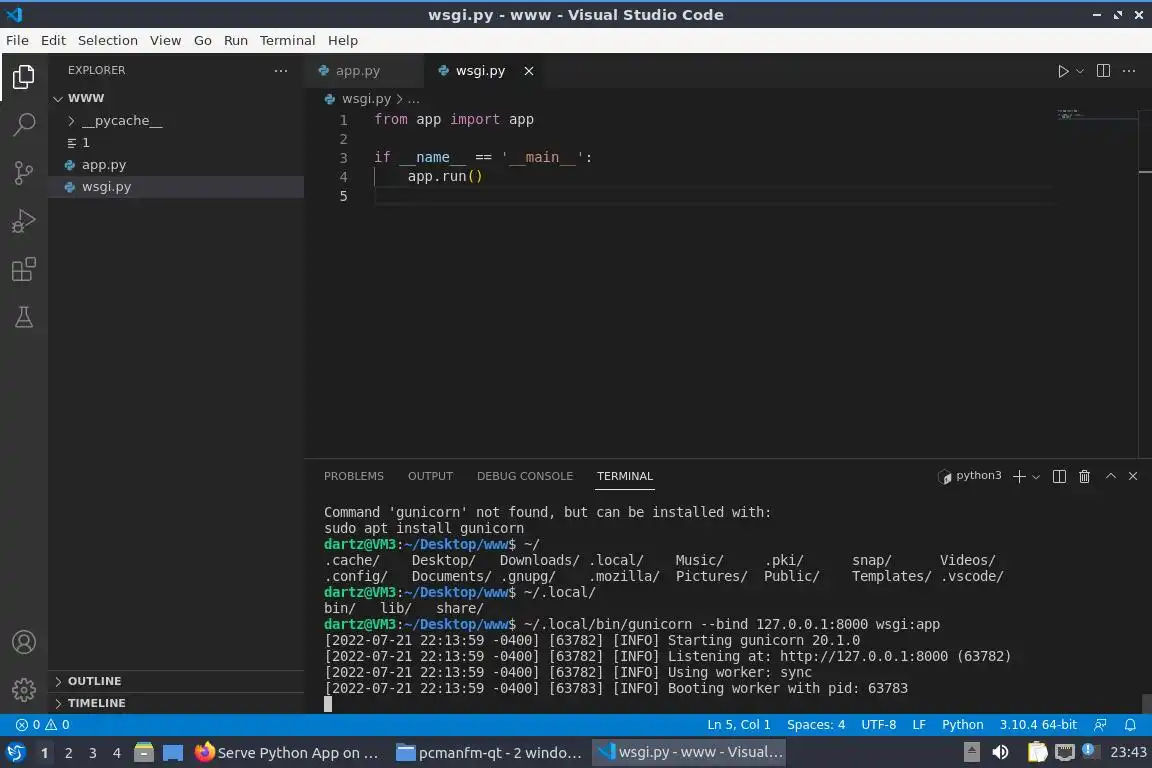This screenshot has width=1152, height=768.
Task: Open the Search view in activity bar
Action: point(24,124)
